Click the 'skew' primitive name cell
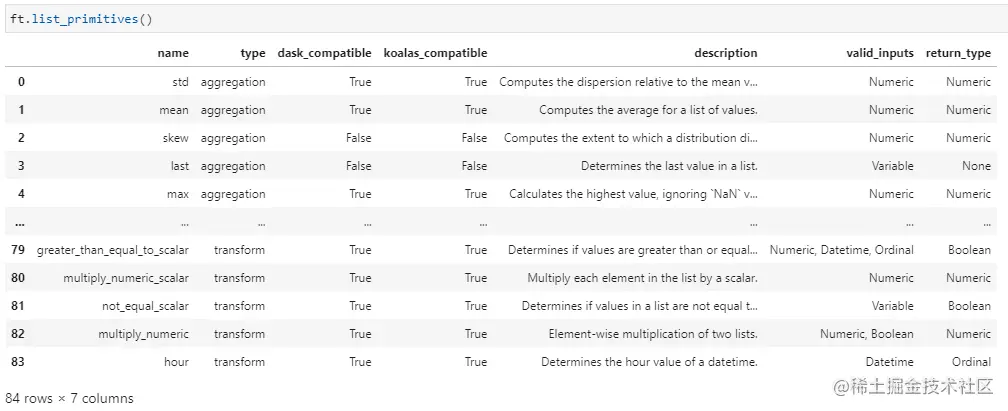Image resolution: width=1008 pixels, height=411 pixels. point(174,138)
